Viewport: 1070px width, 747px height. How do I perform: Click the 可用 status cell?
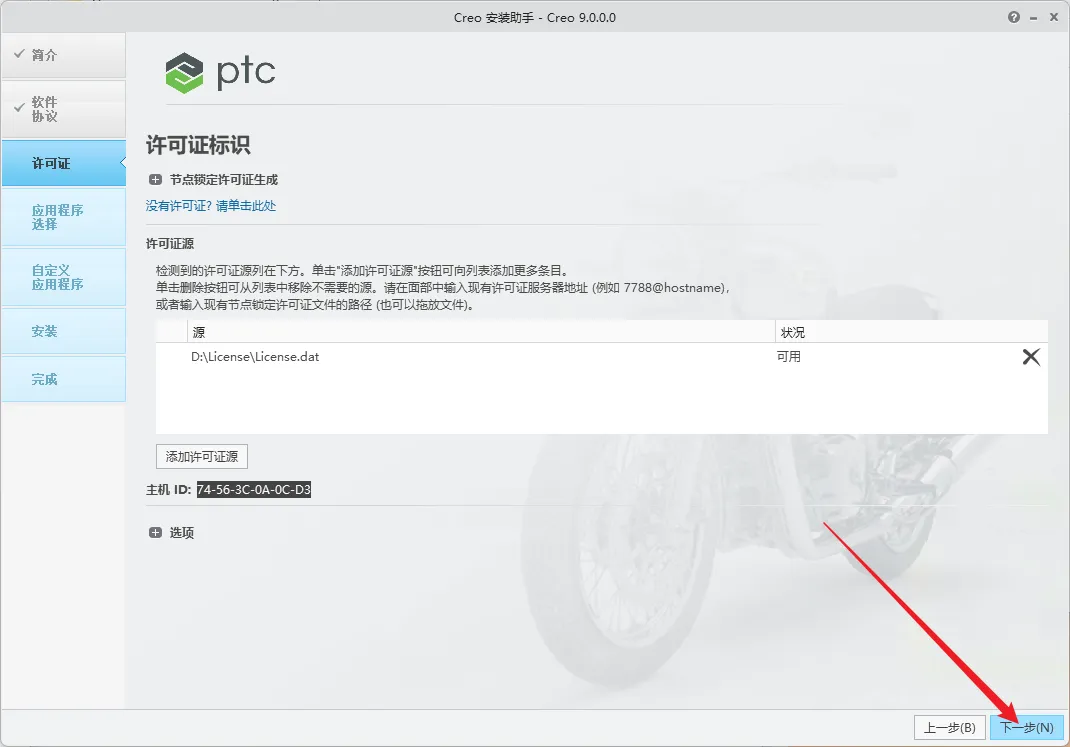tap(789, 357)
